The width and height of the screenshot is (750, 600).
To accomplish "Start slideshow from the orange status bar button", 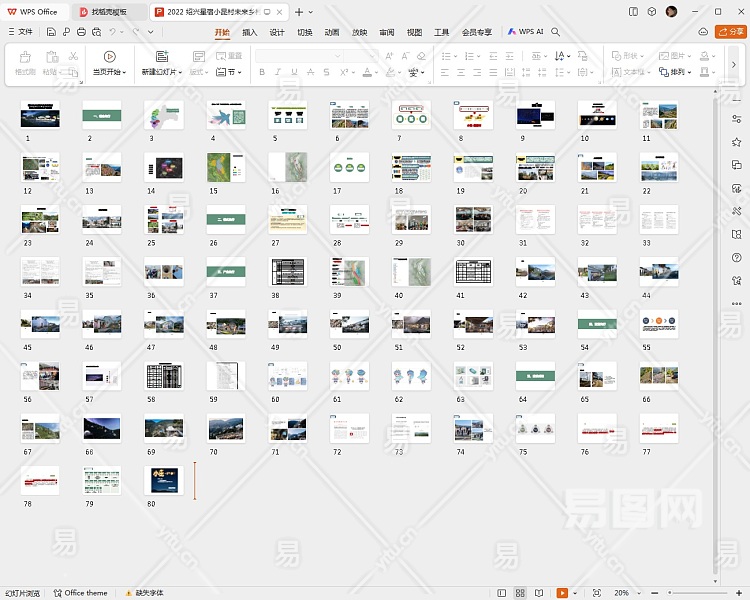I will pos(563,593).
